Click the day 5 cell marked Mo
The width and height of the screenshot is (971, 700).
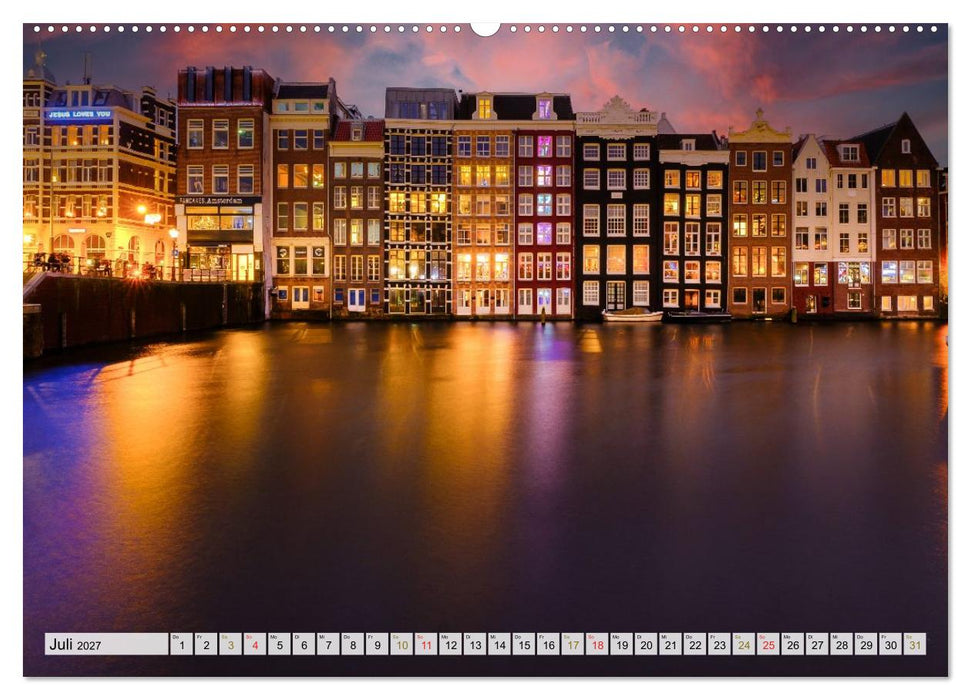click(x=279, y=644)
